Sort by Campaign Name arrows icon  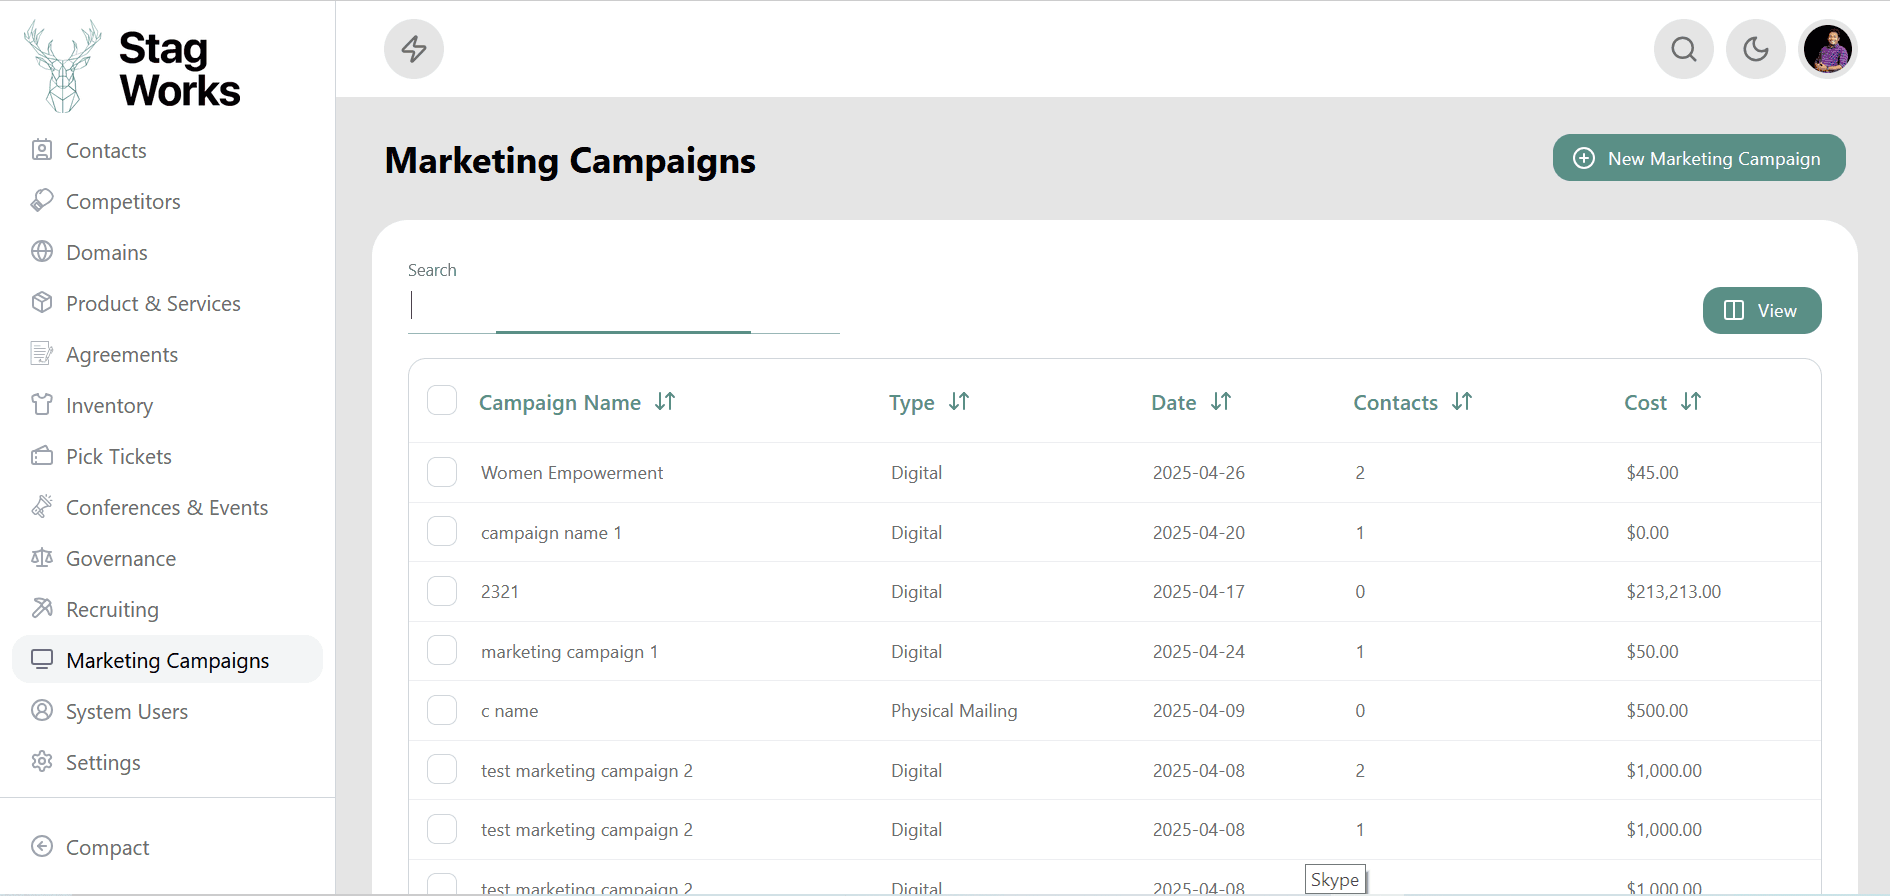click(x=665, y=402)
